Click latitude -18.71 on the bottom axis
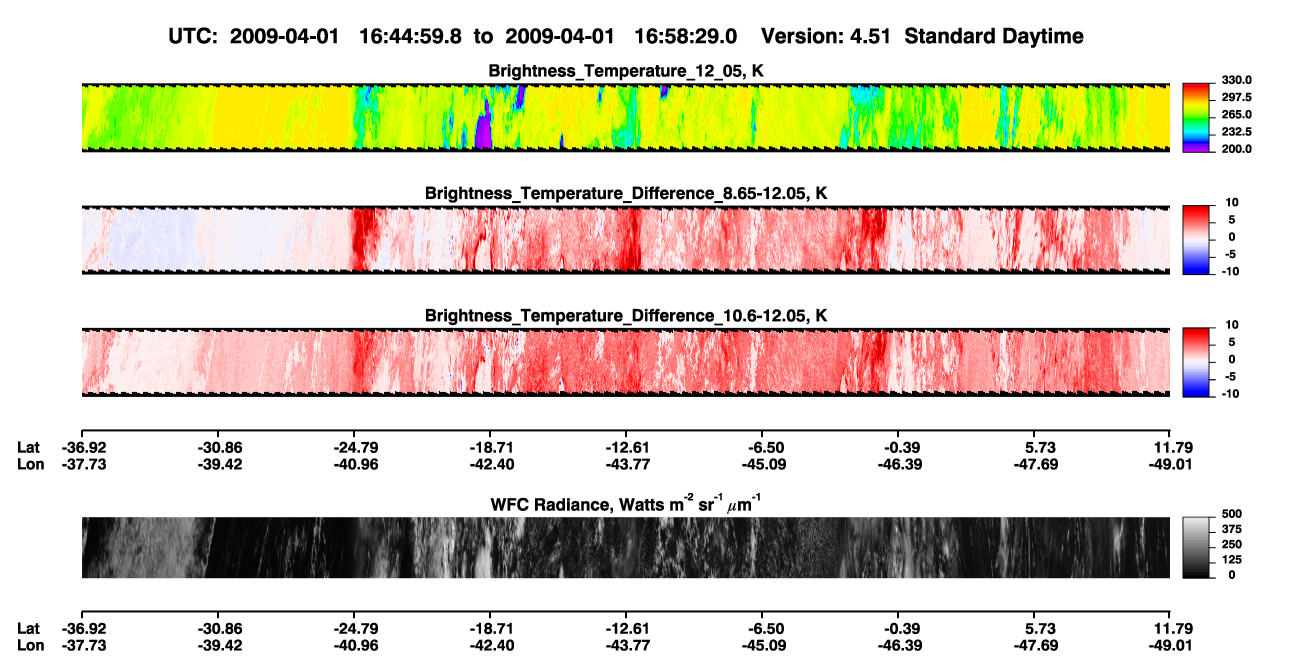This screenshot has height=667, width=1300. [490, 629]
